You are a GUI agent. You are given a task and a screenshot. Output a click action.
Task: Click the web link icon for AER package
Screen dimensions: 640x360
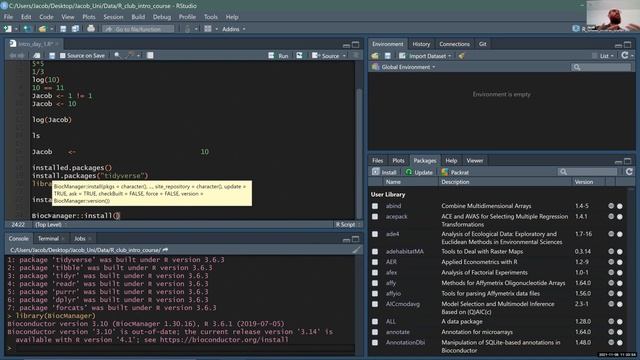click(611, 262)
